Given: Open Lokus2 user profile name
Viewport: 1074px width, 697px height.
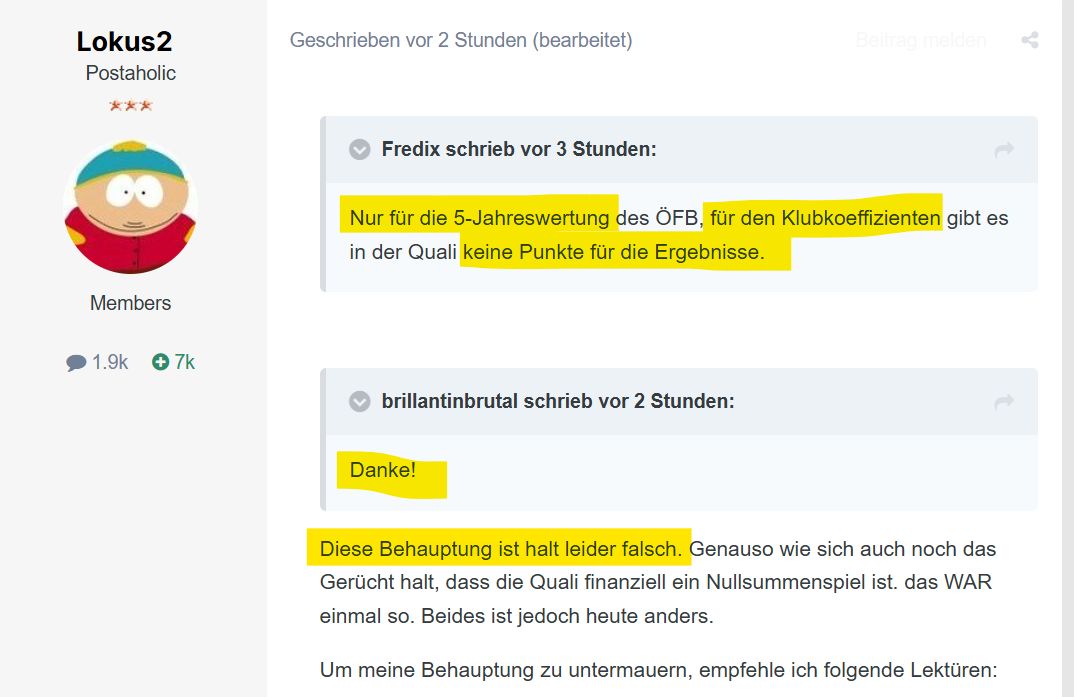Looking at the screenshot, I should click(124, 42).
